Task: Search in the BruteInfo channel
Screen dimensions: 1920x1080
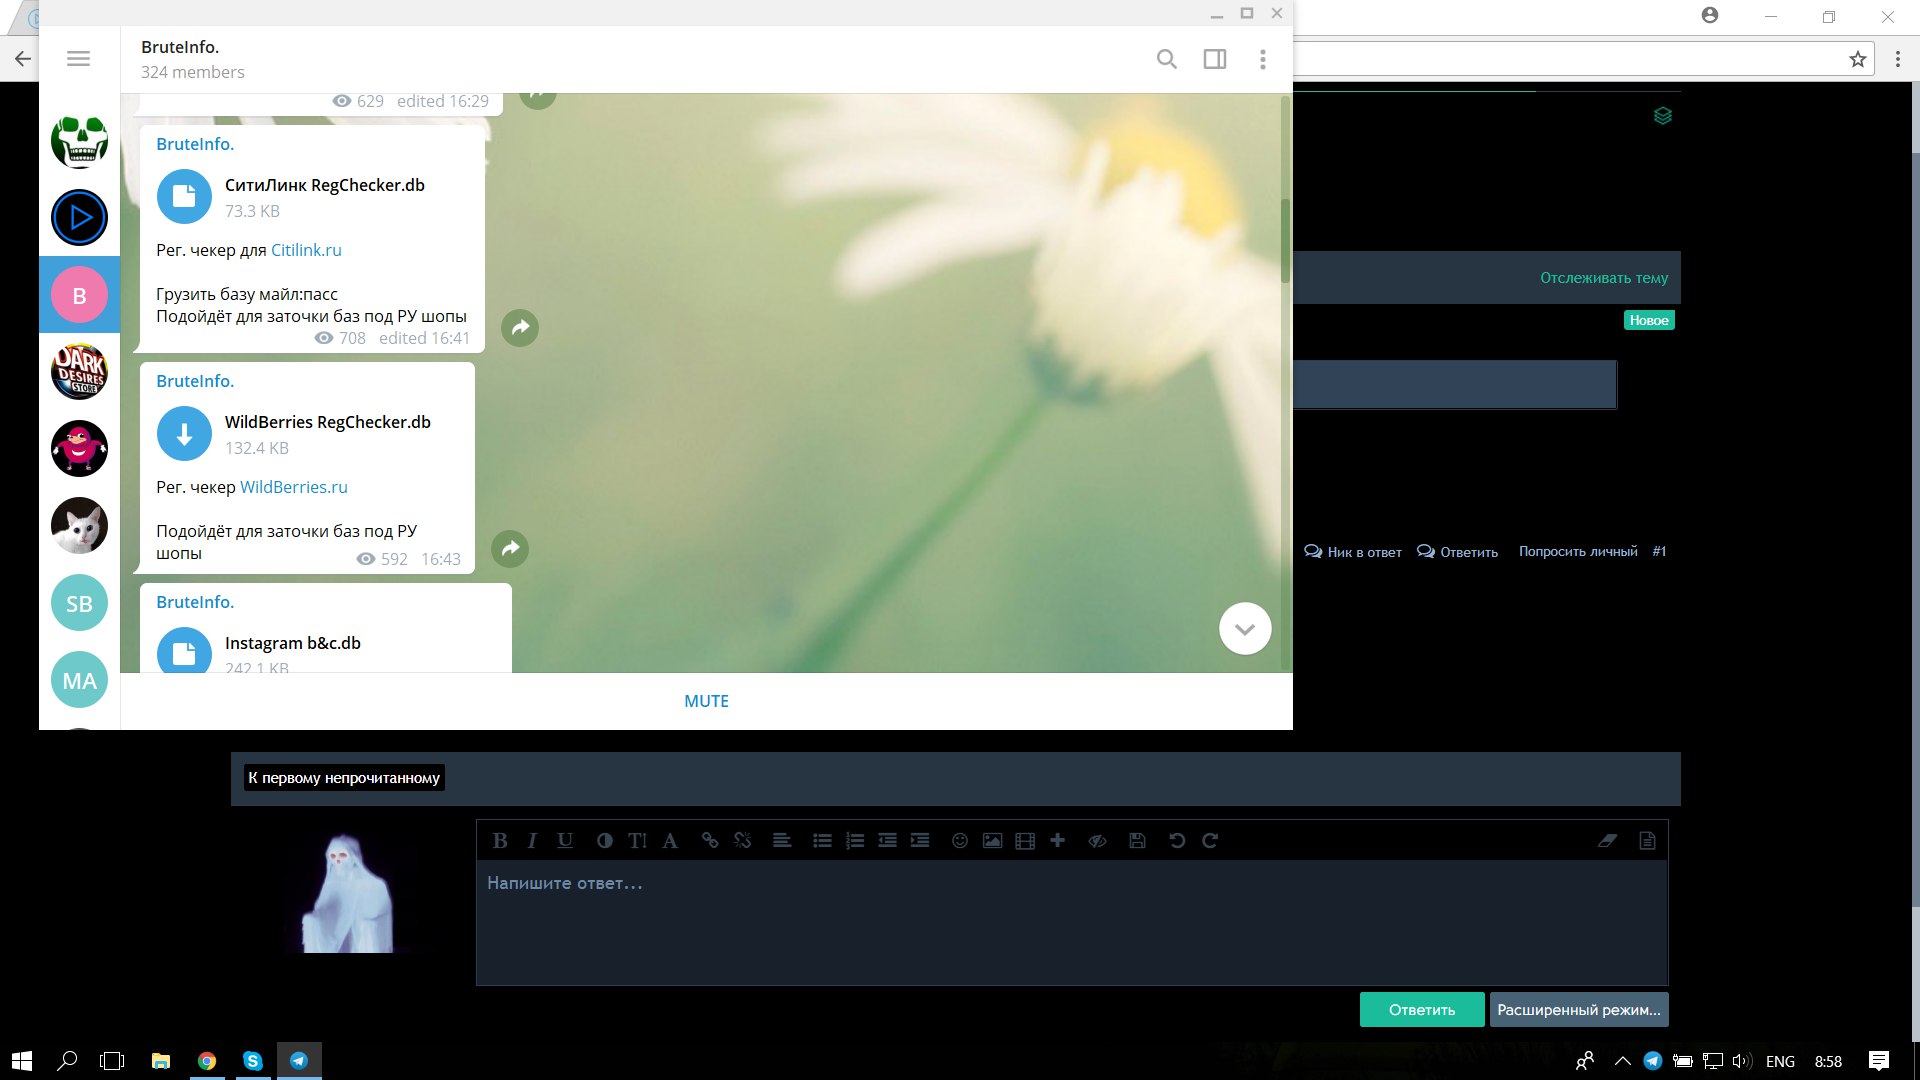Action: tap(1166, 59)
